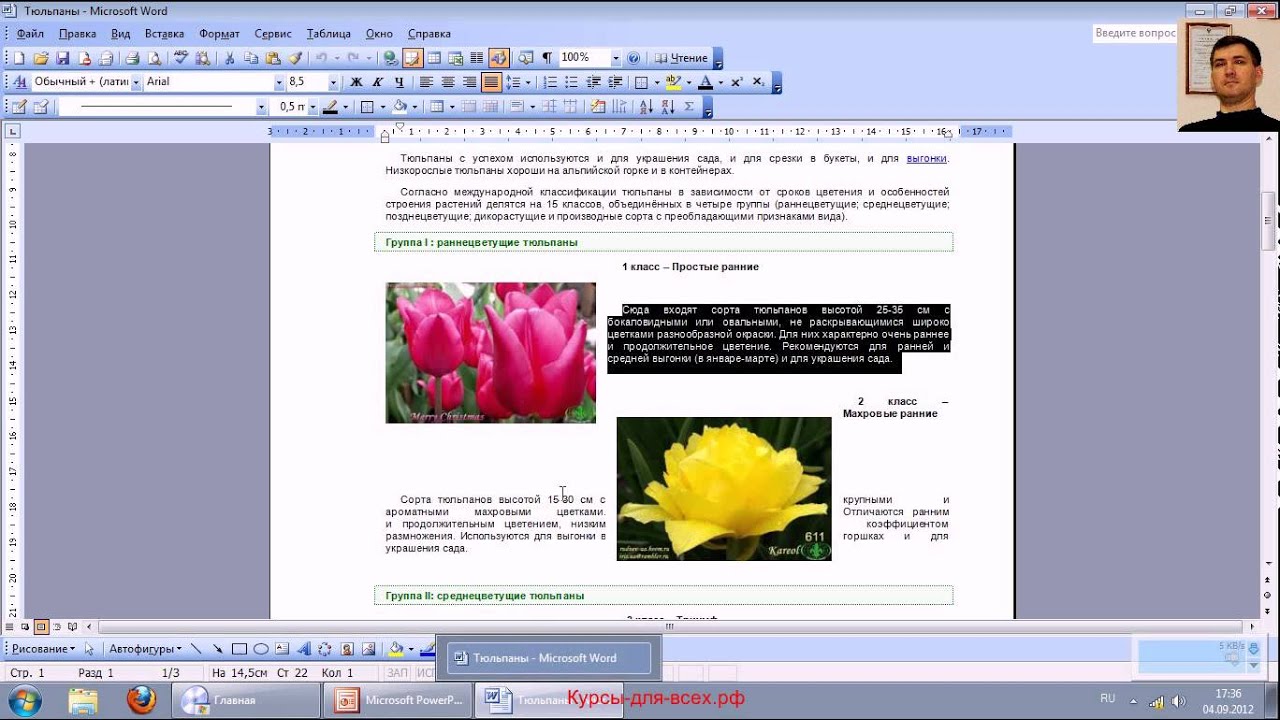
Task: Toggle Center alignment button
Action: click(x=448, y=82)
